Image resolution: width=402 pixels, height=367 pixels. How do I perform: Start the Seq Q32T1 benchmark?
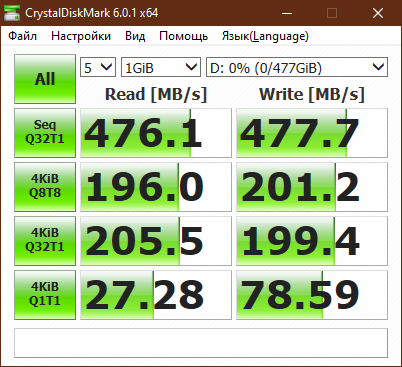coord(45,133)
